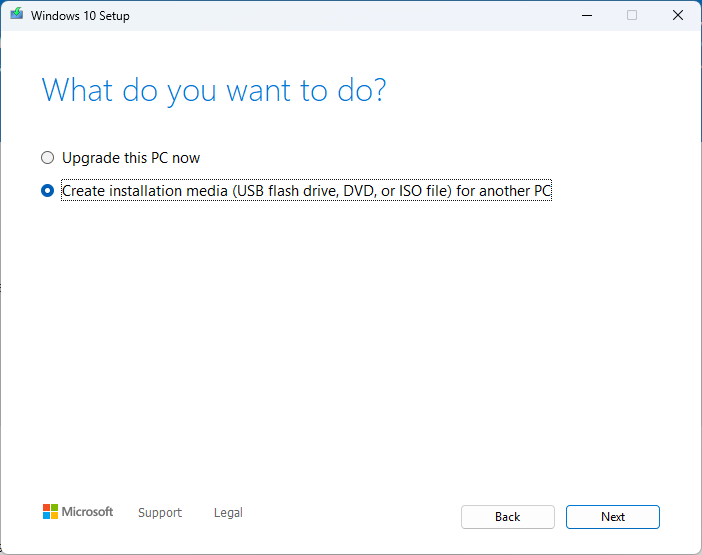Click the "Create installation media" option label text
The image size is (702, 555).
point(306,191)
